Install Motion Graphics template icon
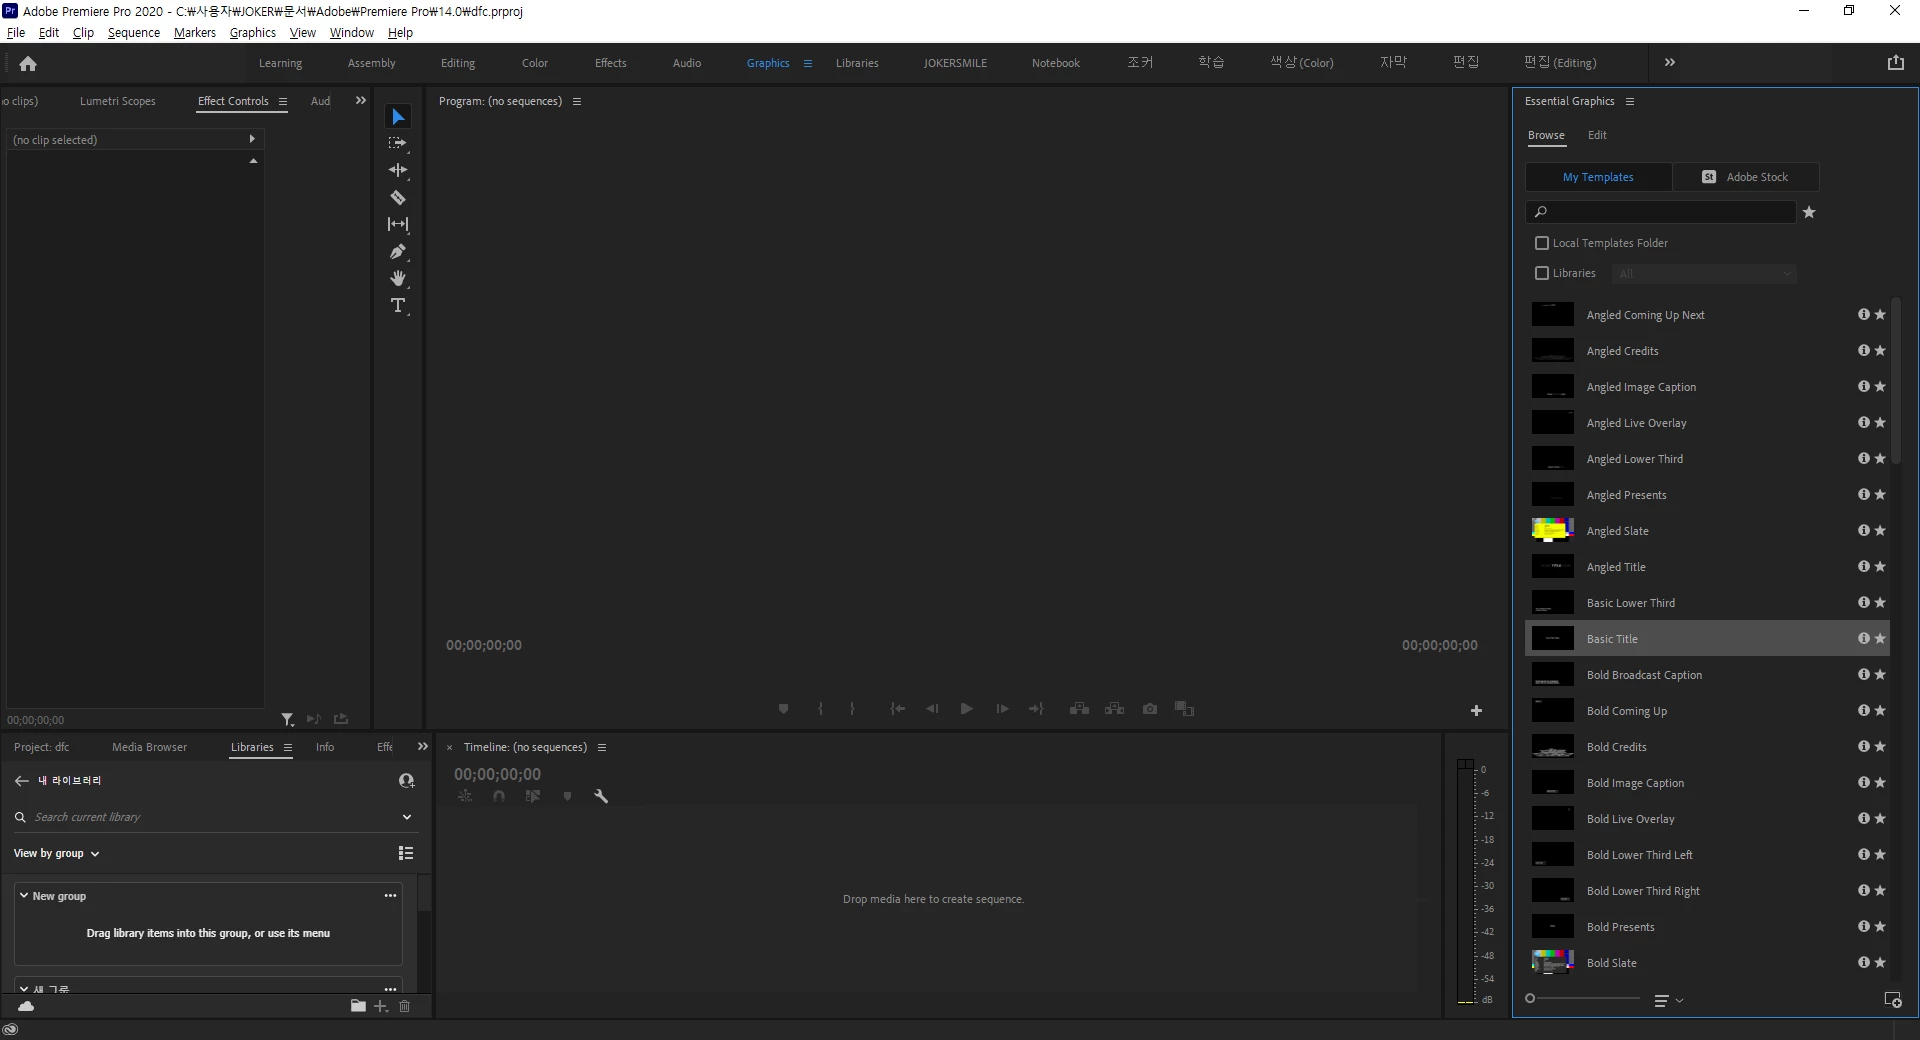Viewport: 1920px width, 1040px height. tap(1892, 1000)
